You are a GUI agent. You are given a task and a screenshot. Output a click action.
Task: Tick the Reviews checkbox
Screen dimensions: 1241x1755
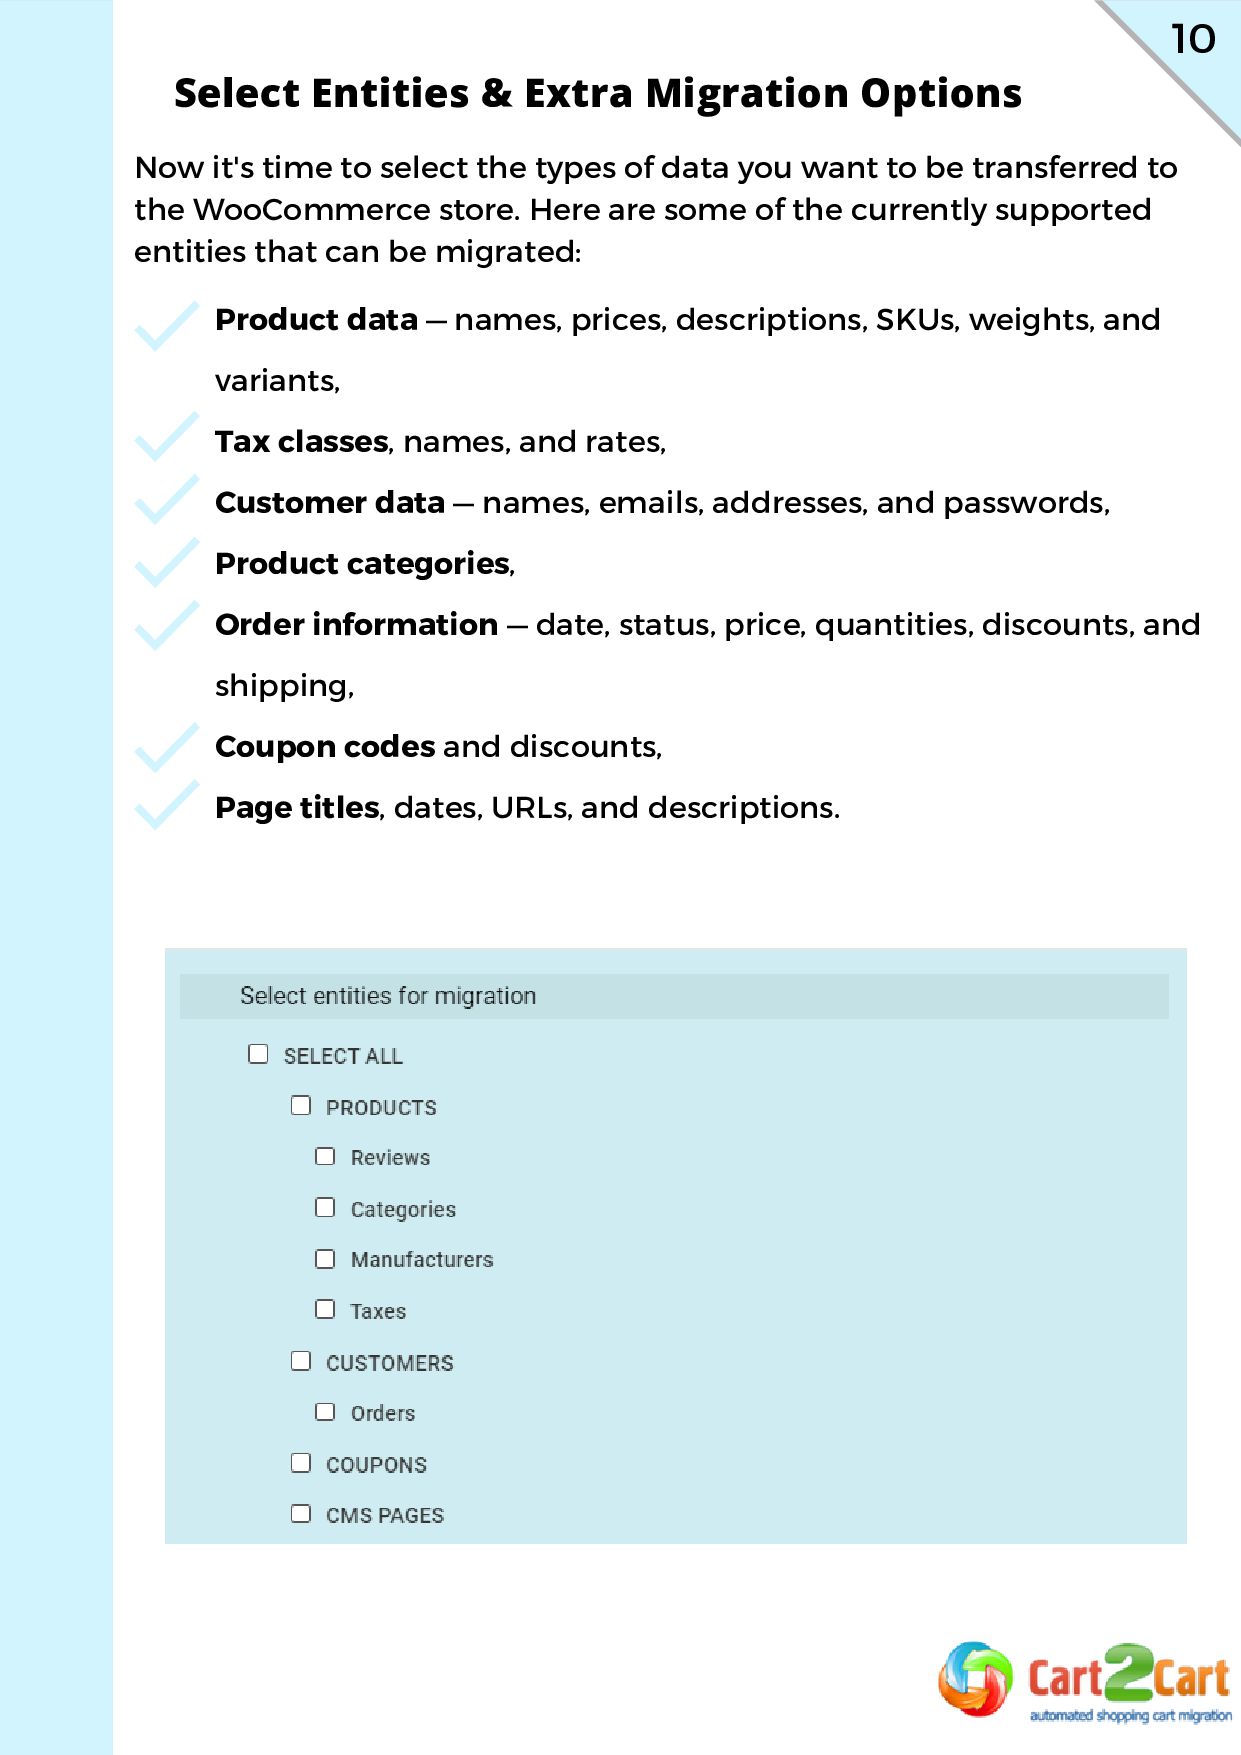325,1156
